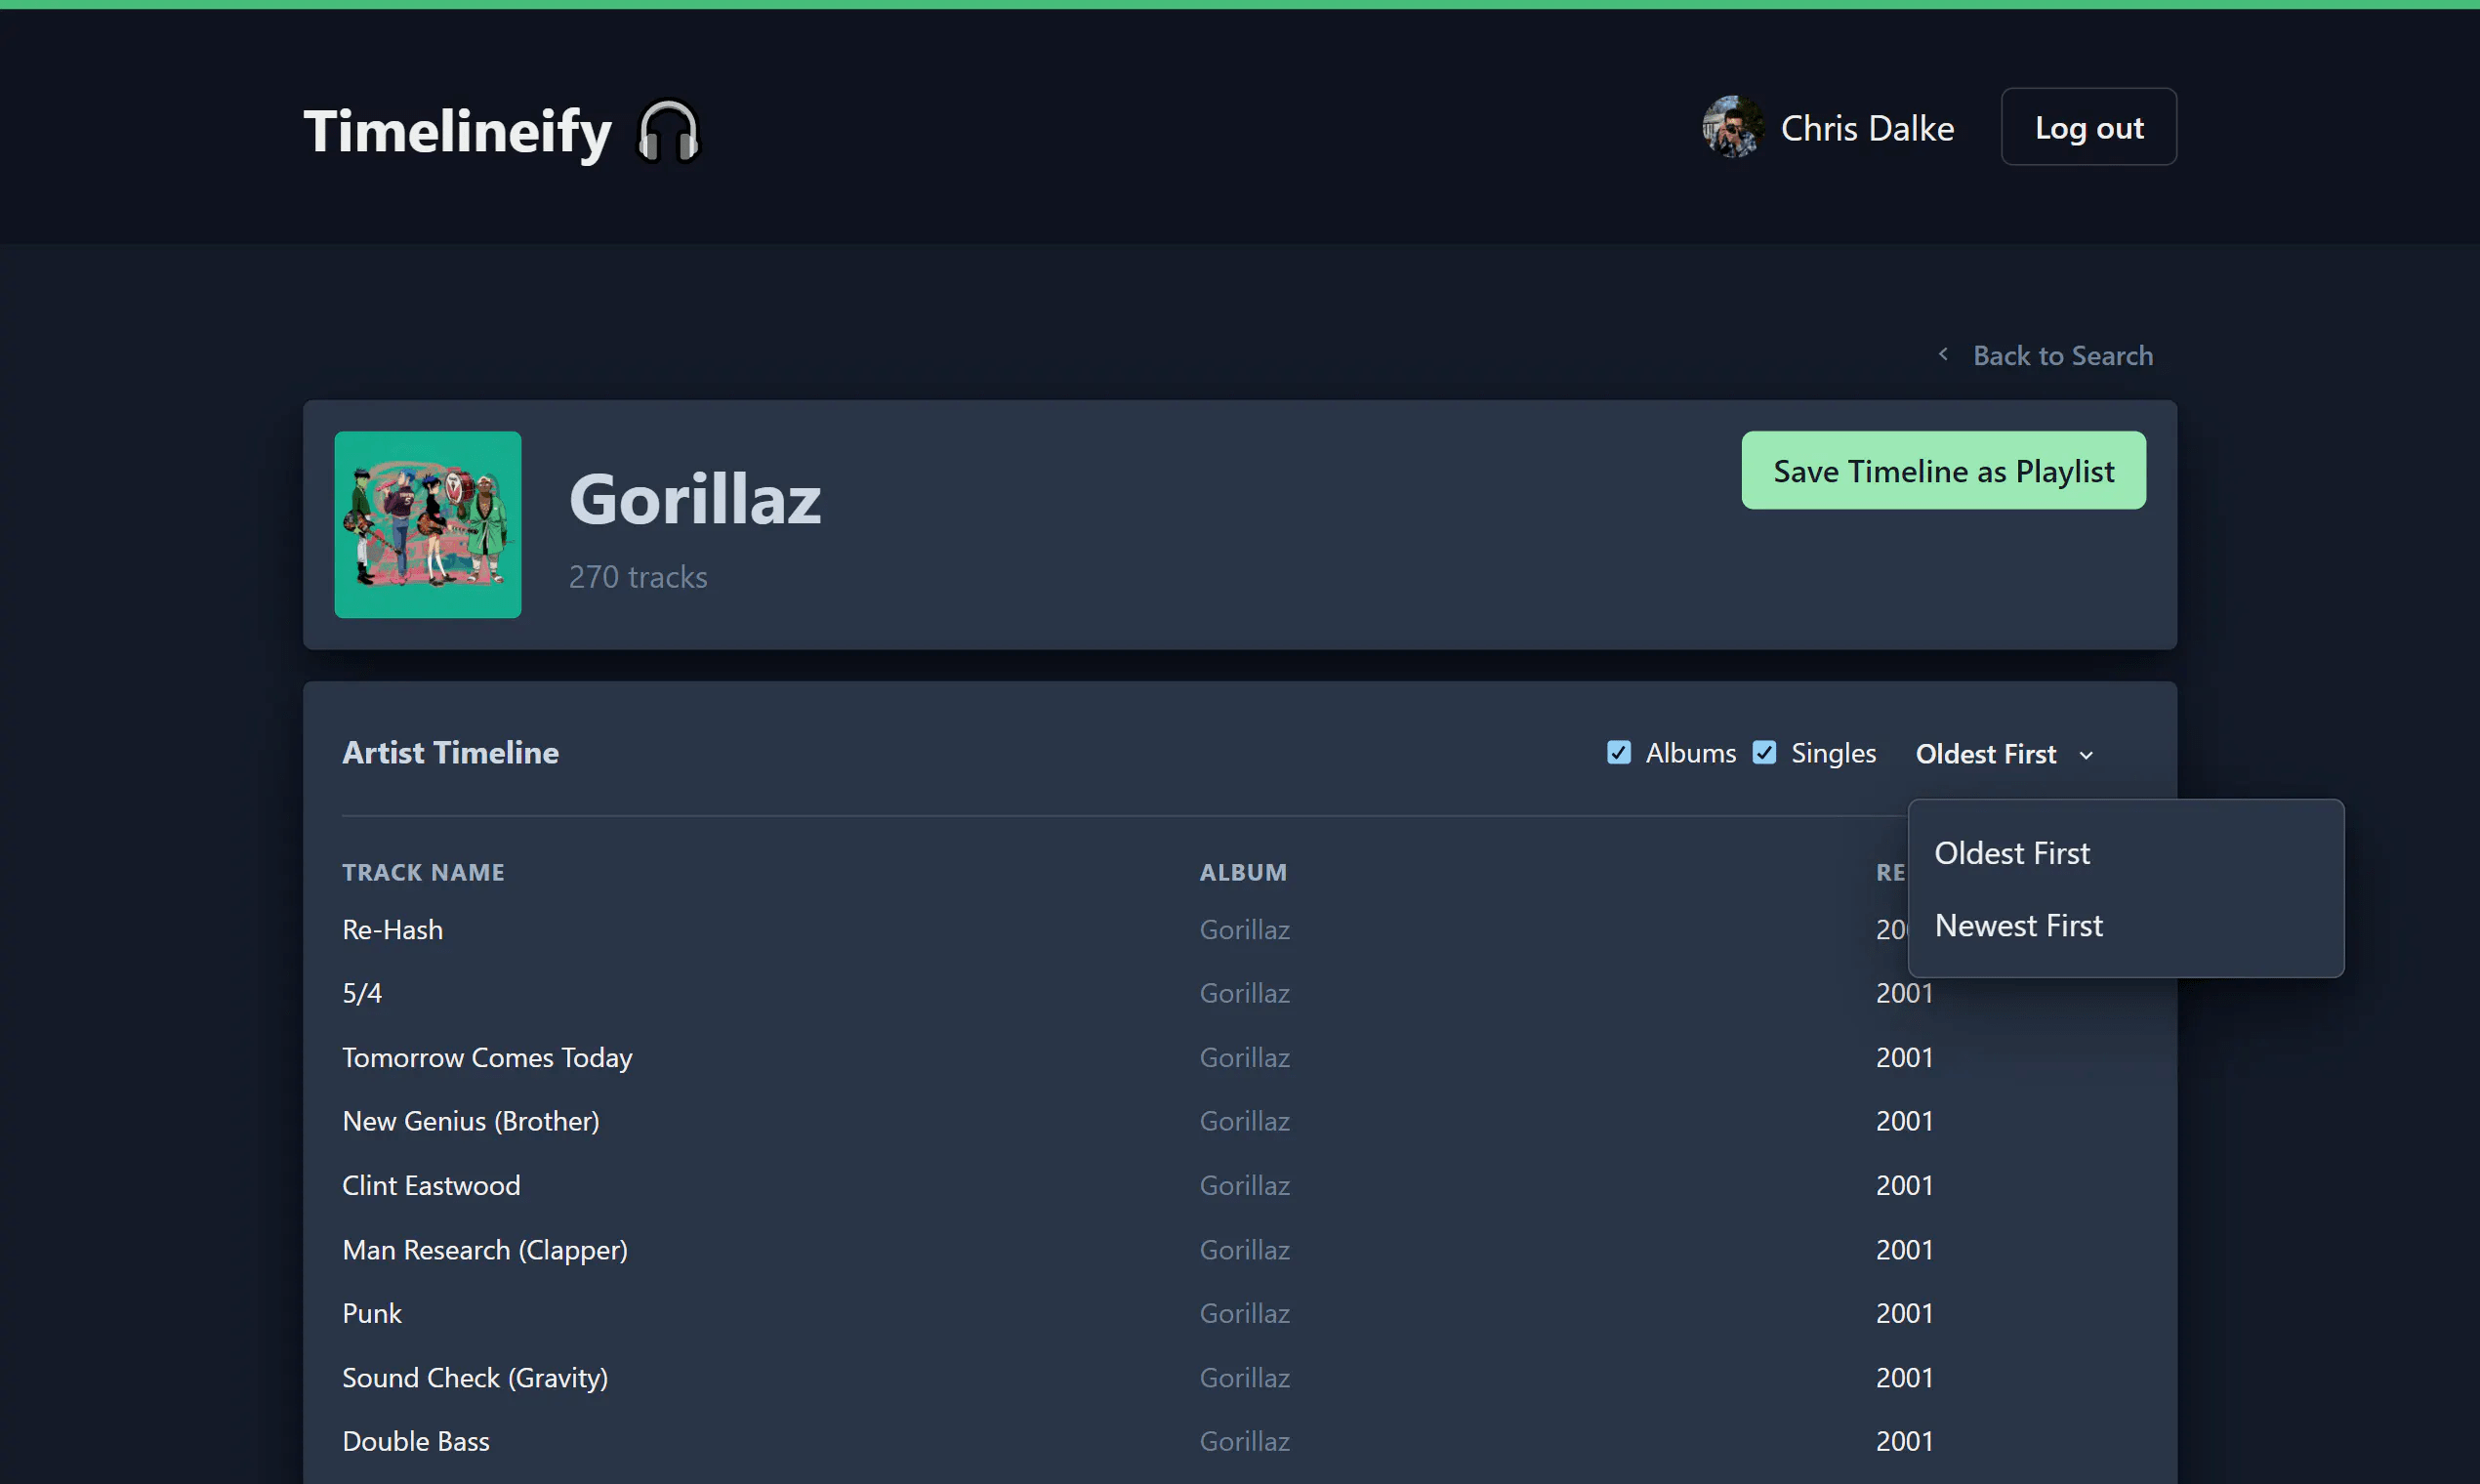
Task: Click the Albums checkbox icon
Action: 1618,751
